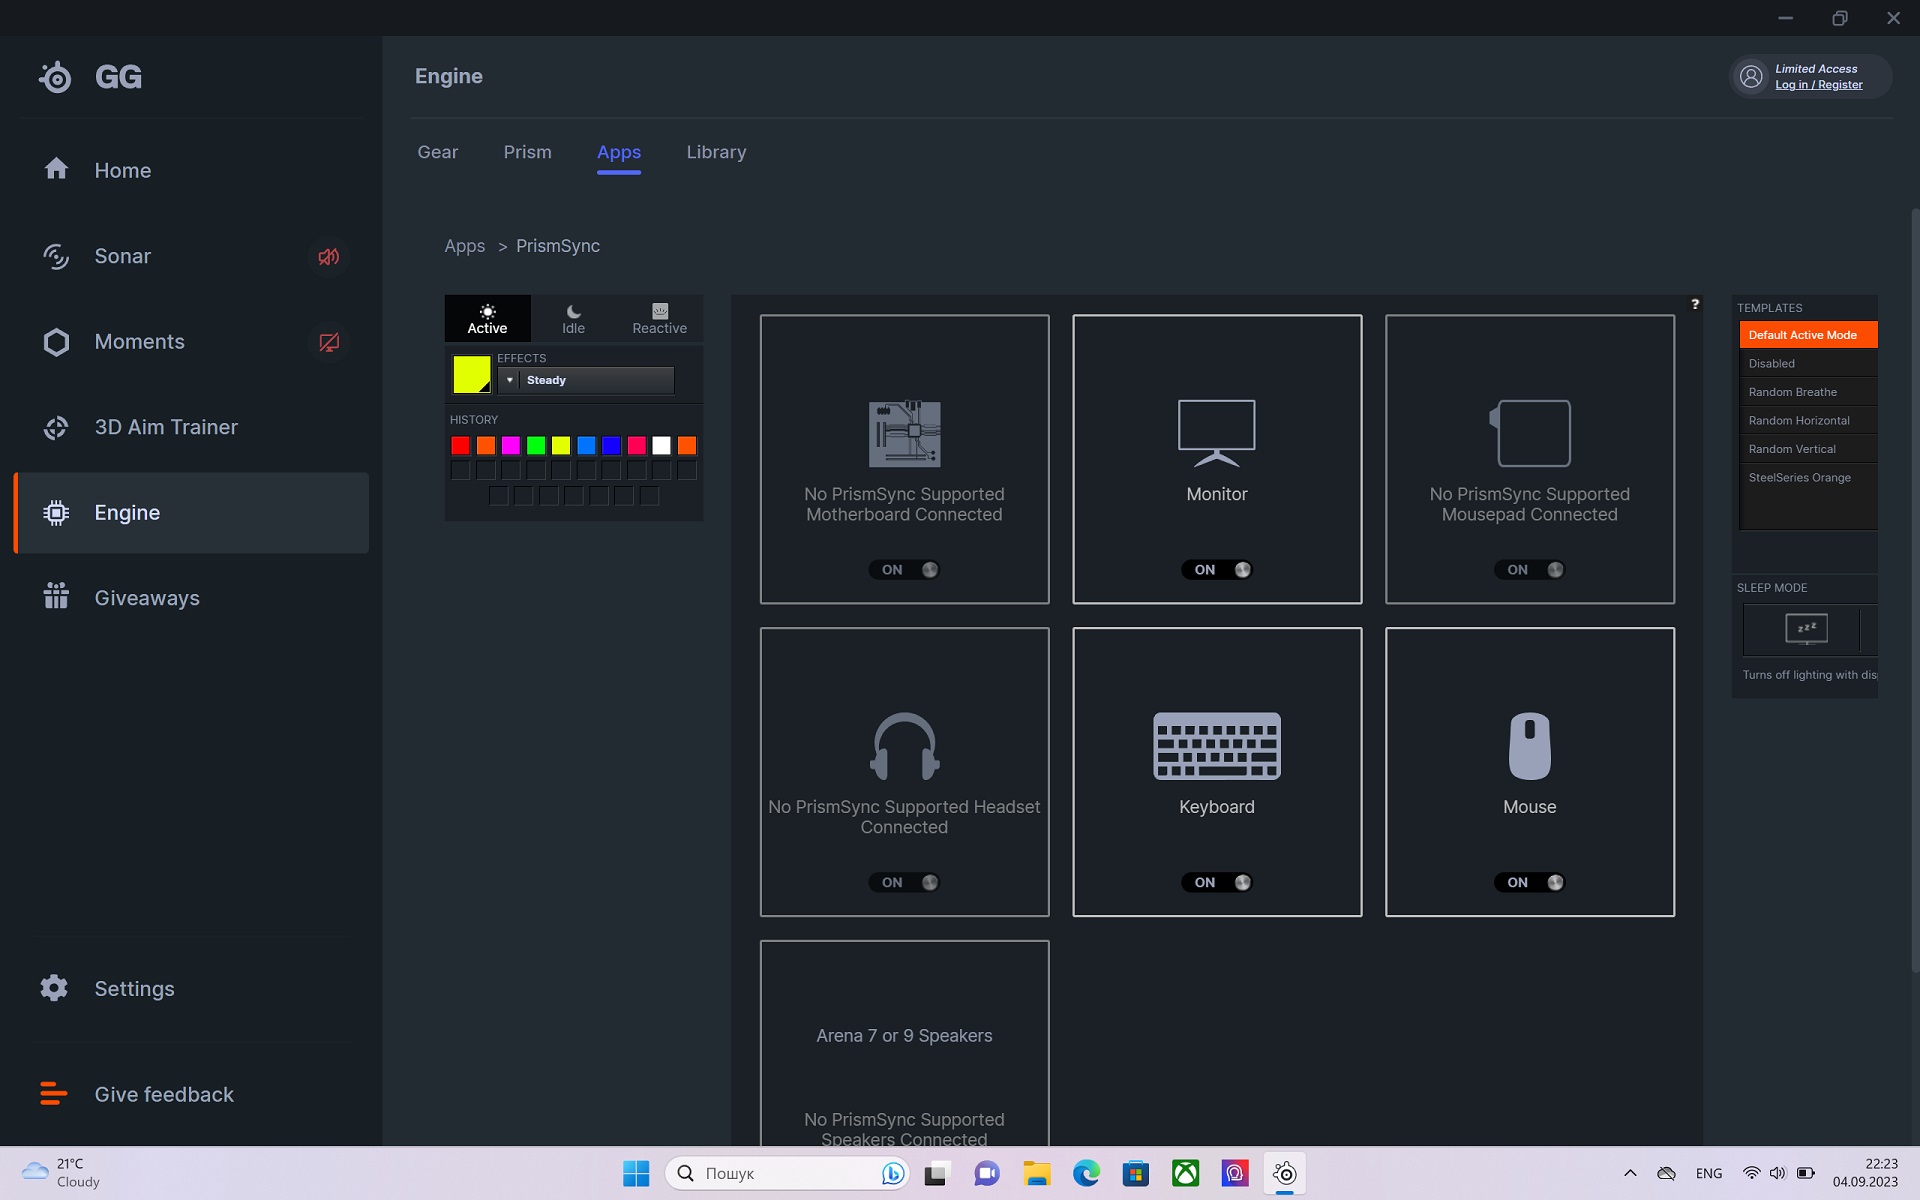Screen dimensions: 1920x1200
Task: Toggle the Mouse ON switch
Action: click(x=1530, y=883)
